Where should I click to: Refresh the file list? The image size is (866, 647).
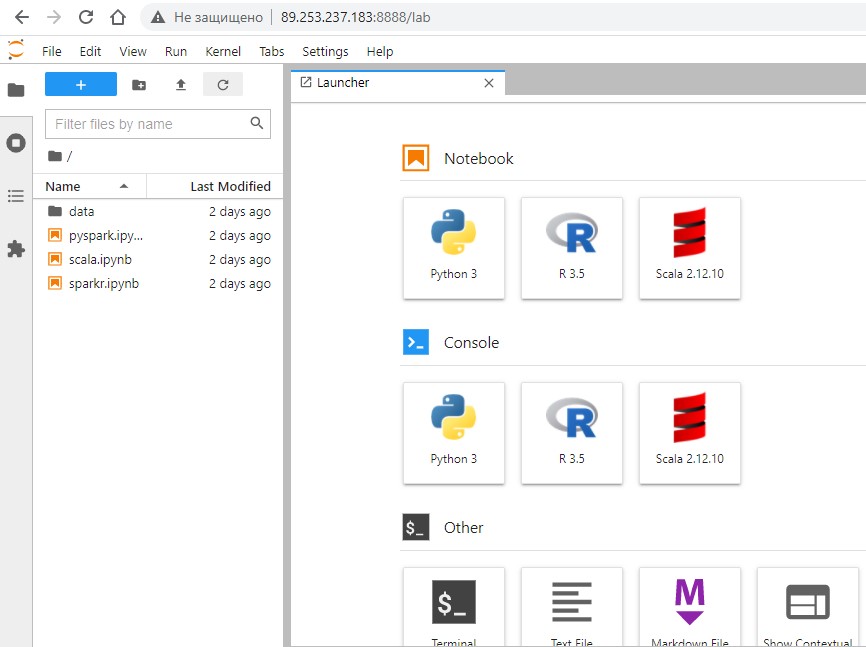click(x=223, y=85)
